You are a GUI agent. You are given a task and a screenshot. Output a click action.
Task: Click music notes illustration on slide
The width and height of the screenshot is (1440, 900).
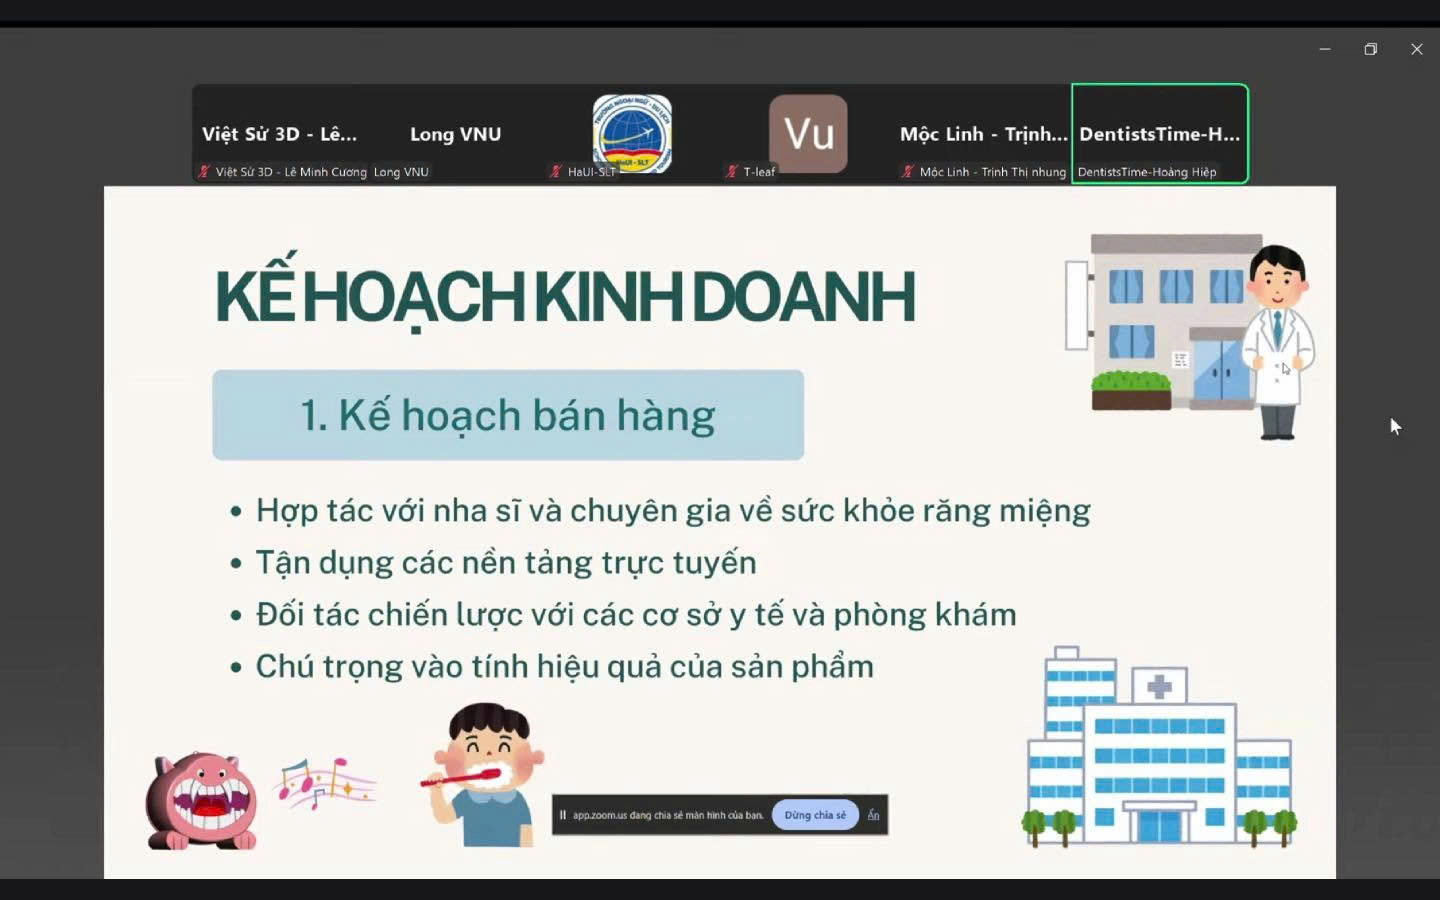pos(326,782)
